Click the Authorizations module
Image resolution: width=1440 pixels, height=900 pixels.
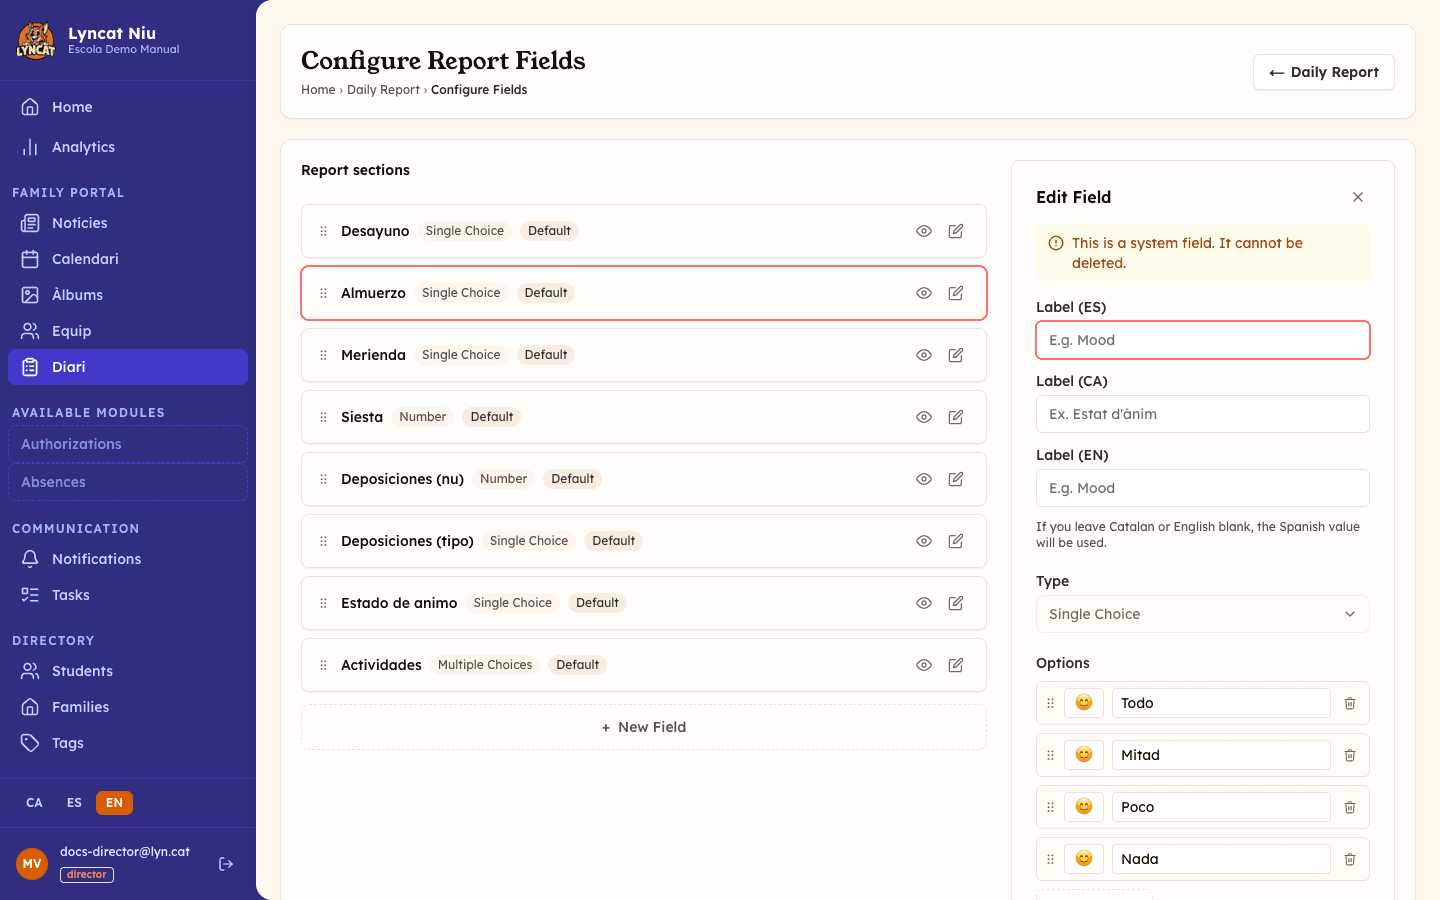(128, 444)
